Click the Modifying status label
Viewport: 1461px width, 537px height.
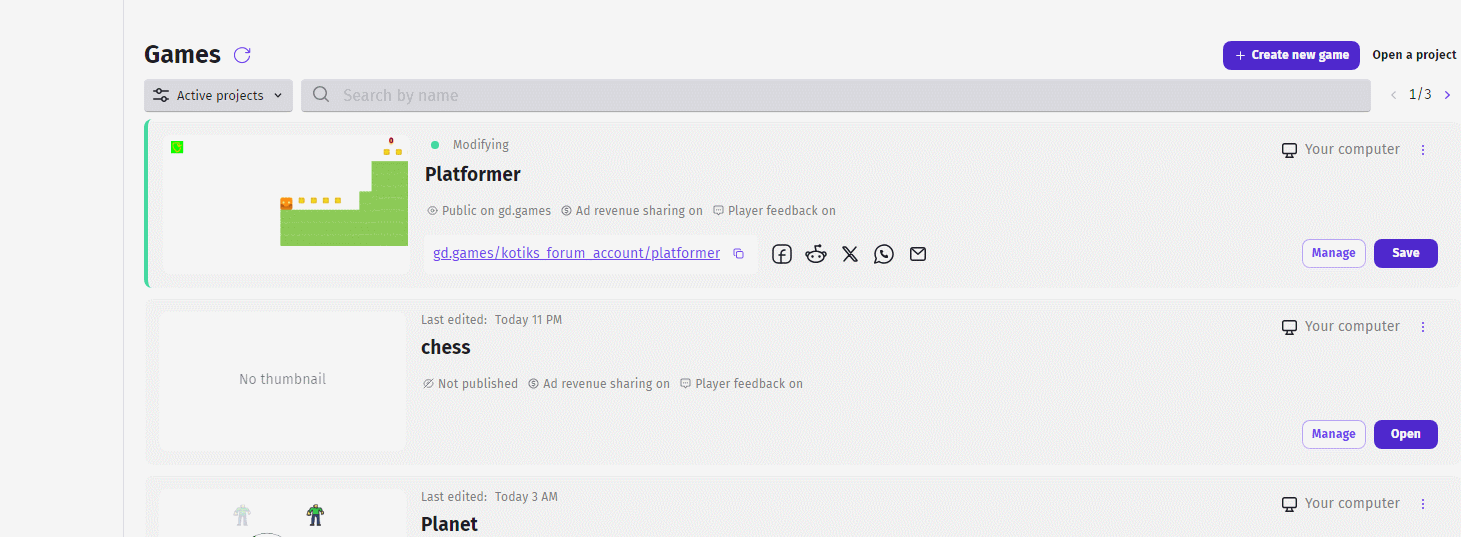click(480, 145)
